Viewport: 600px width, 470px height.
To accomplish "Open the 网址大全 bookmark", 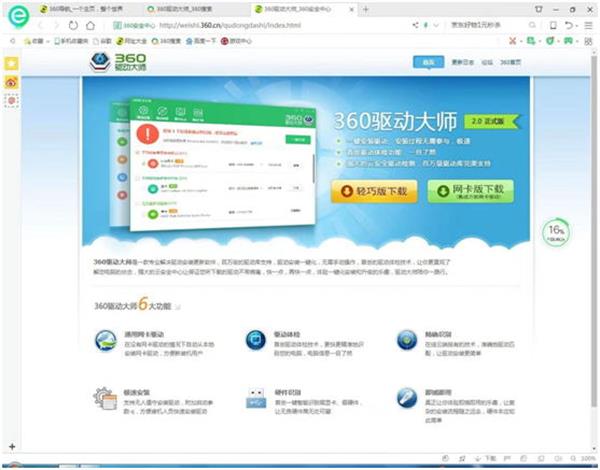I will point(132,41).
